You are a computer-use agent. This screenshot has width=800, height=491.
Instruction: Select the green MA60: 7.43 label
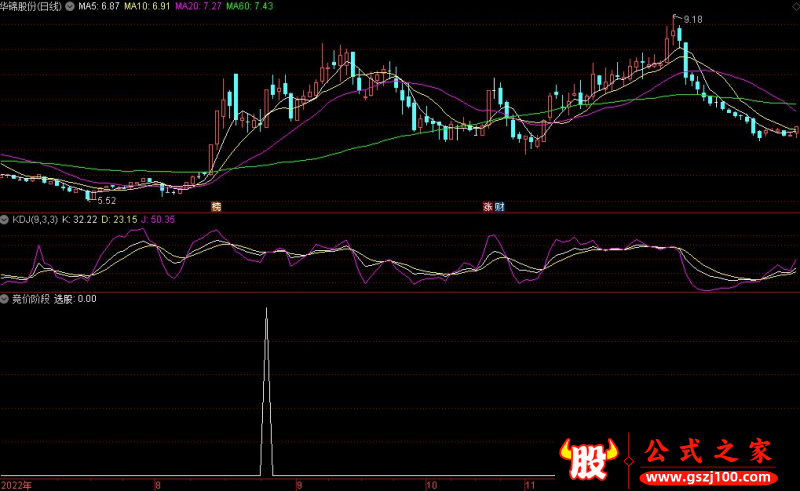(x=249, y=6)
